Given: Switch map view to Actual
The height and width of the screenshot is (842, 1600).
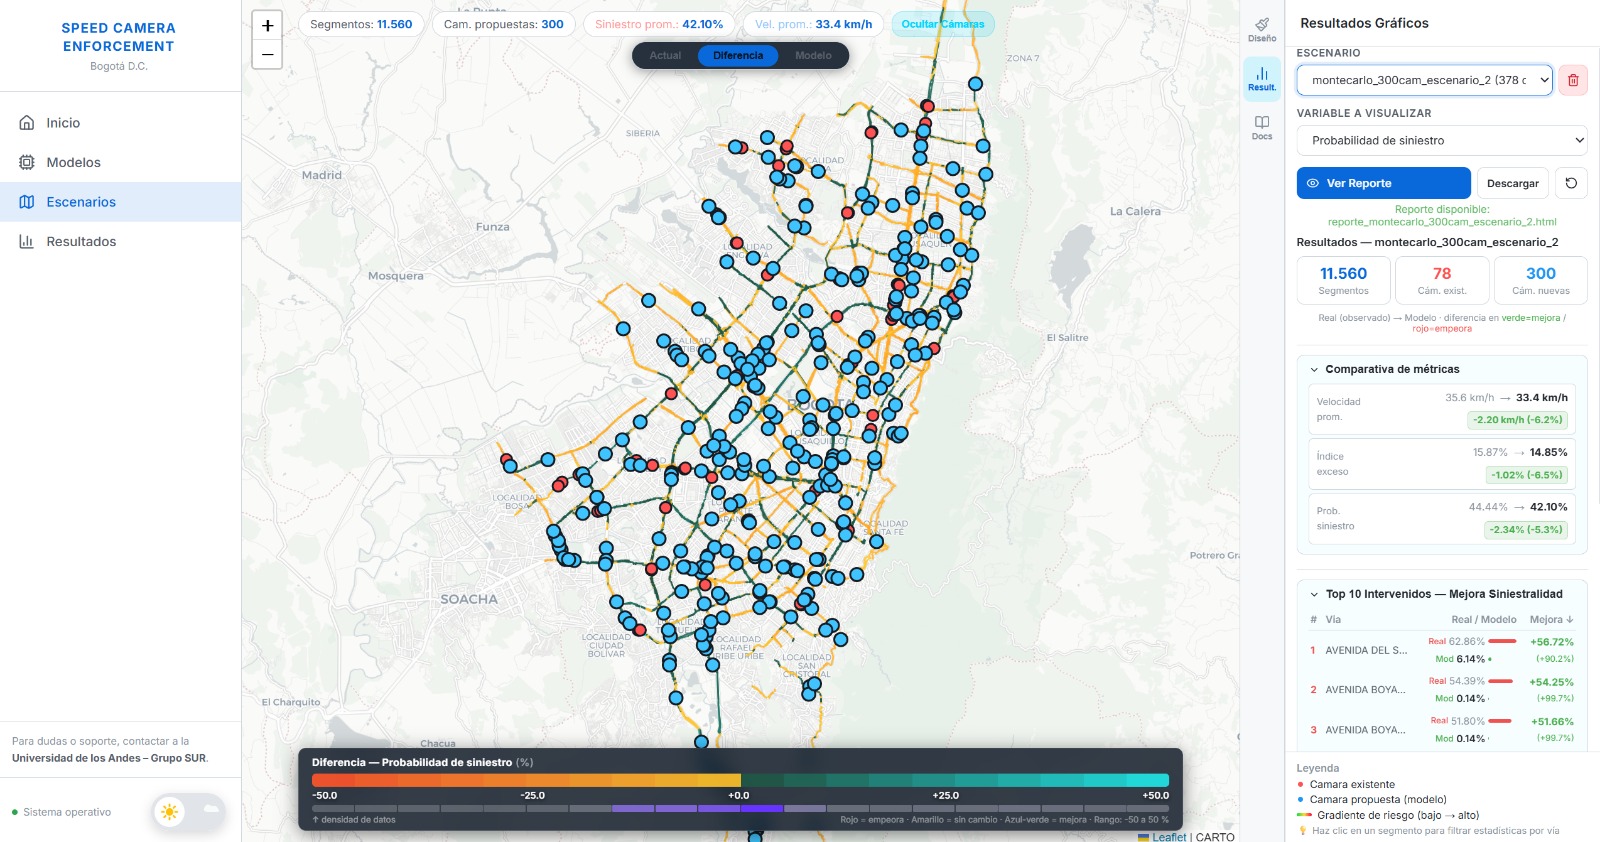Looking at the screenshot, I should pos(665,56).
